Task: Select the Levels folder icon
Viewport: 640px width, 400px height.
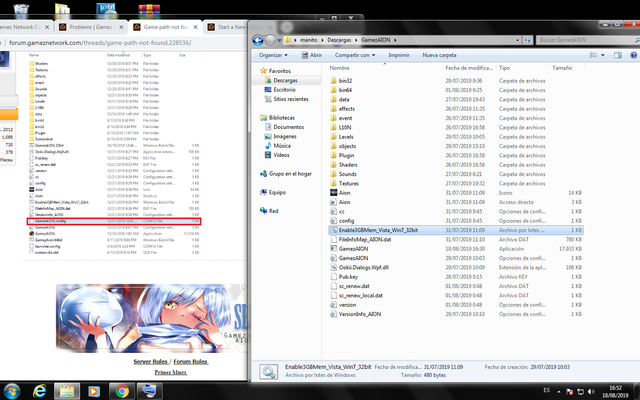Action: (x=333, y=137)
